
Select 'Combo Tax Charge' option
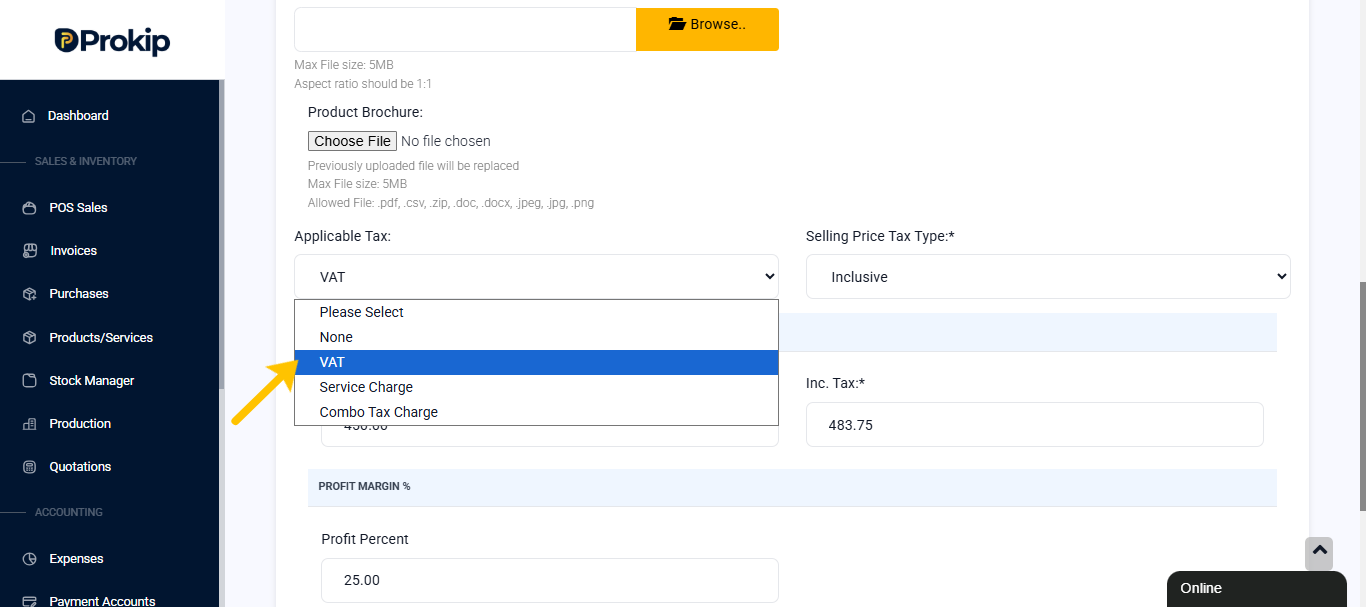point(536,412)
